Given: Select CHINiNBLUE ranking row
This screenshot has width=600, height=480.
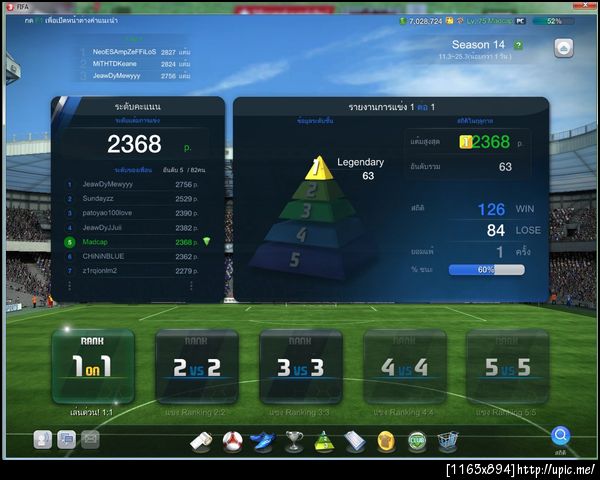Looking at the screenshot, I should [132, 256].
